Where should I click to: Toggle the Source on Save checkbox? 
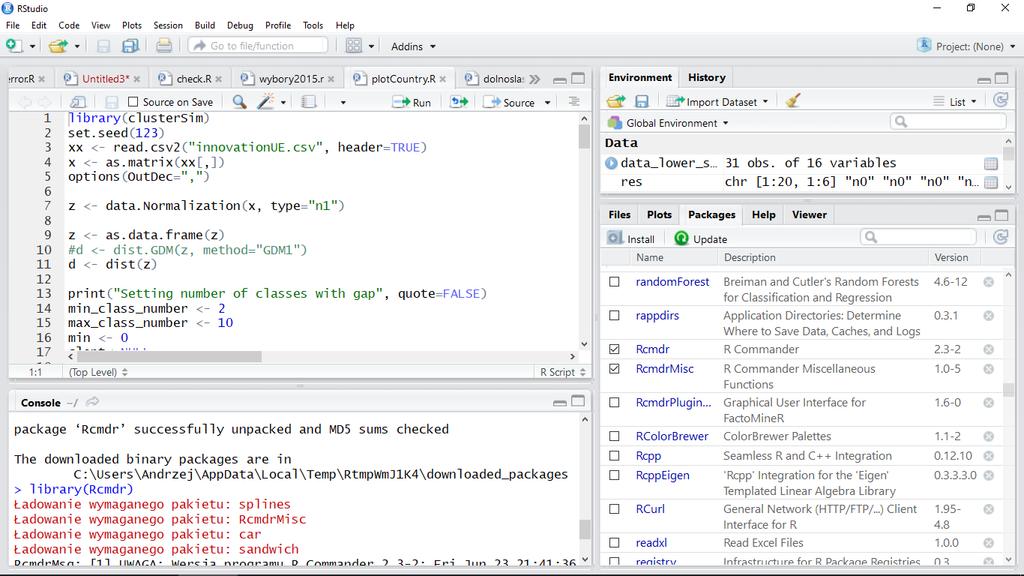click(133, 102)
